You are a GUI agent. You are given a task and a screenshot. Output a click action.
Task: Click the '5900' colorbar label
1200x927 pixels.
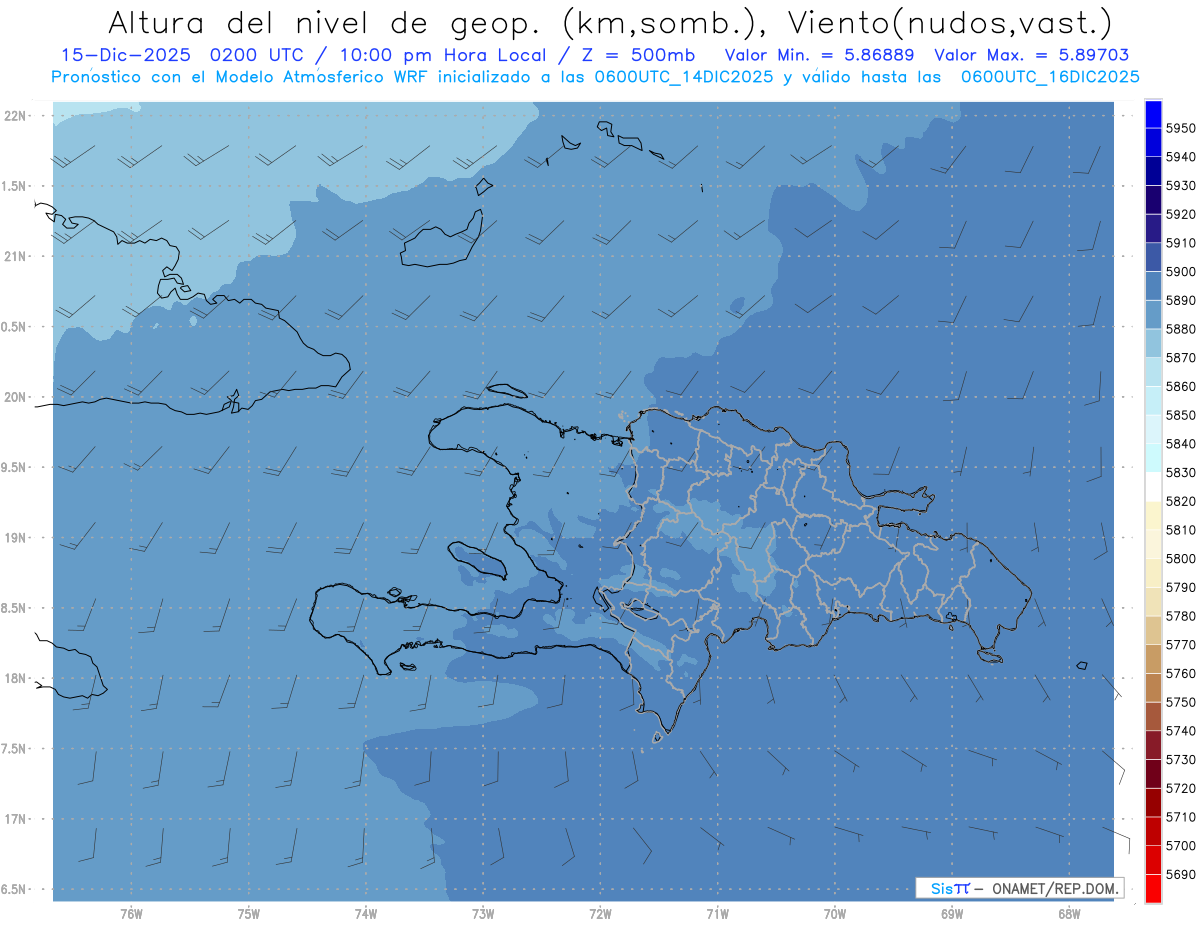coord(1180,272)
